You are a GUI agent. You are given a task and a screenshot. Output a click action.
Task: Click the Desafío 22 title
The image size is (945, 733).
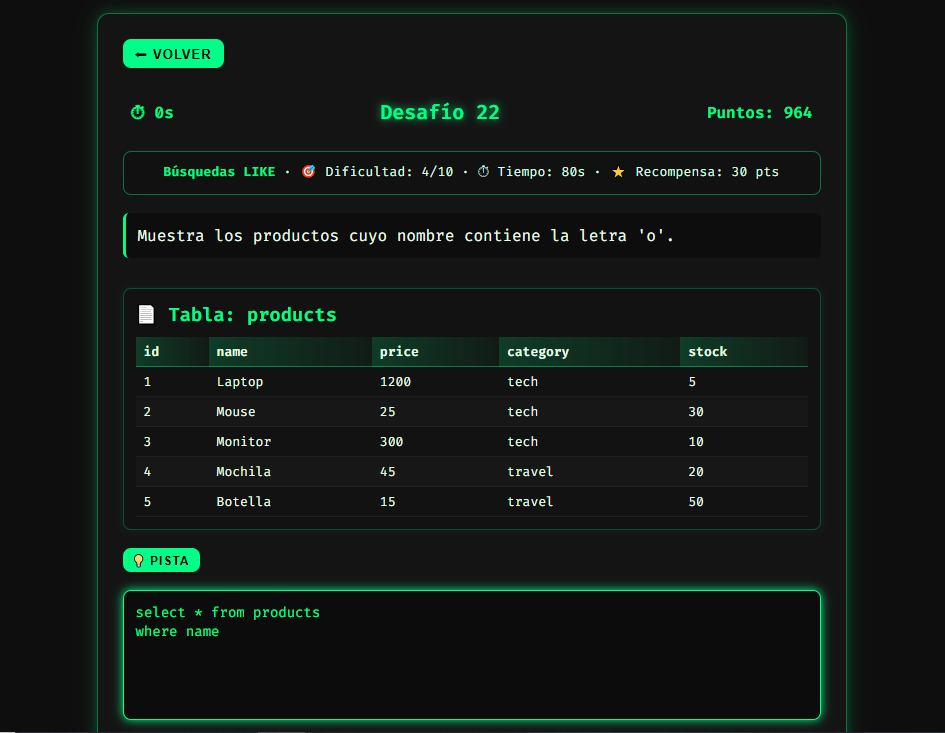point(440,113)
